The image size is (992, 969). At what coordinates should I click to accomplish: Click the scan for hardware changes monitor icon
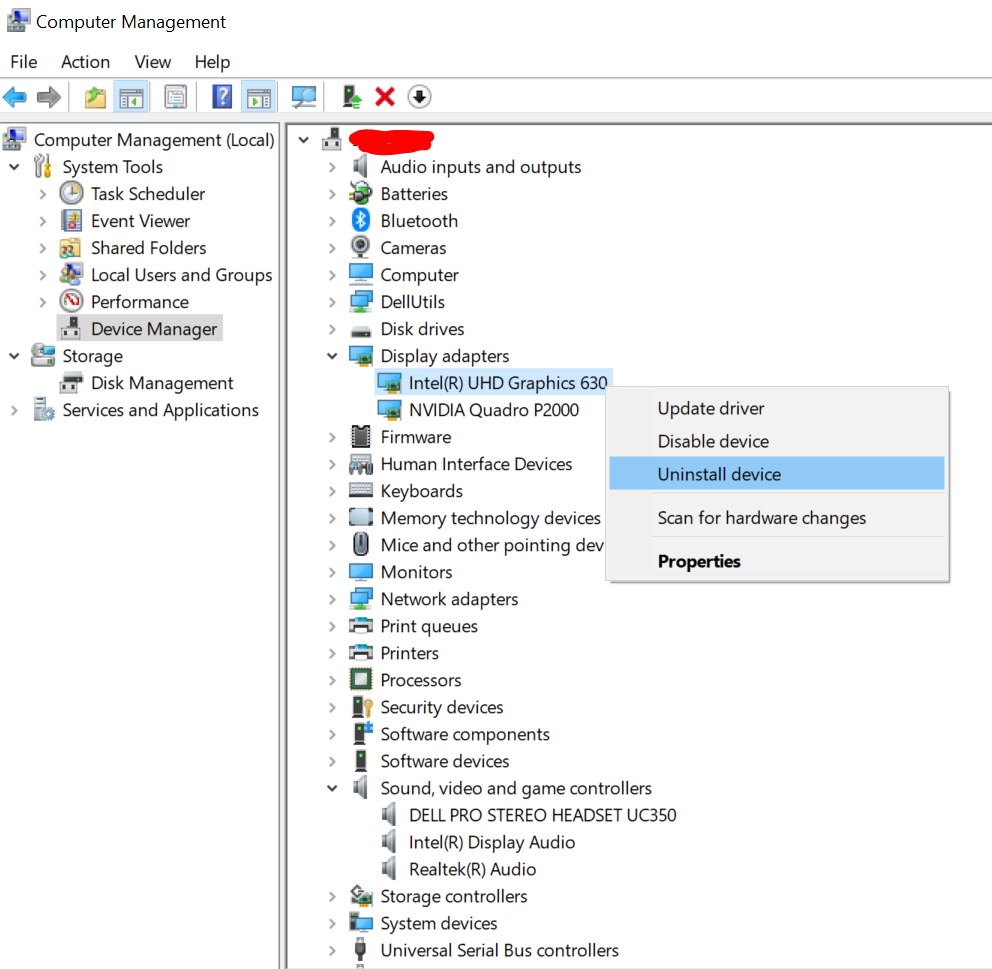pyautogui.click(x=303, y=97)
